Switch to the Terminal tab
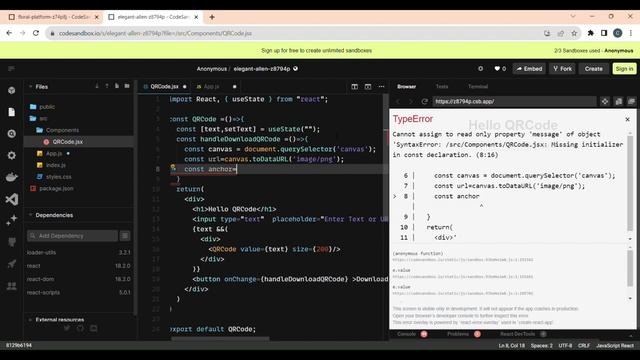The image size is (640, 360). coord(478,87)
